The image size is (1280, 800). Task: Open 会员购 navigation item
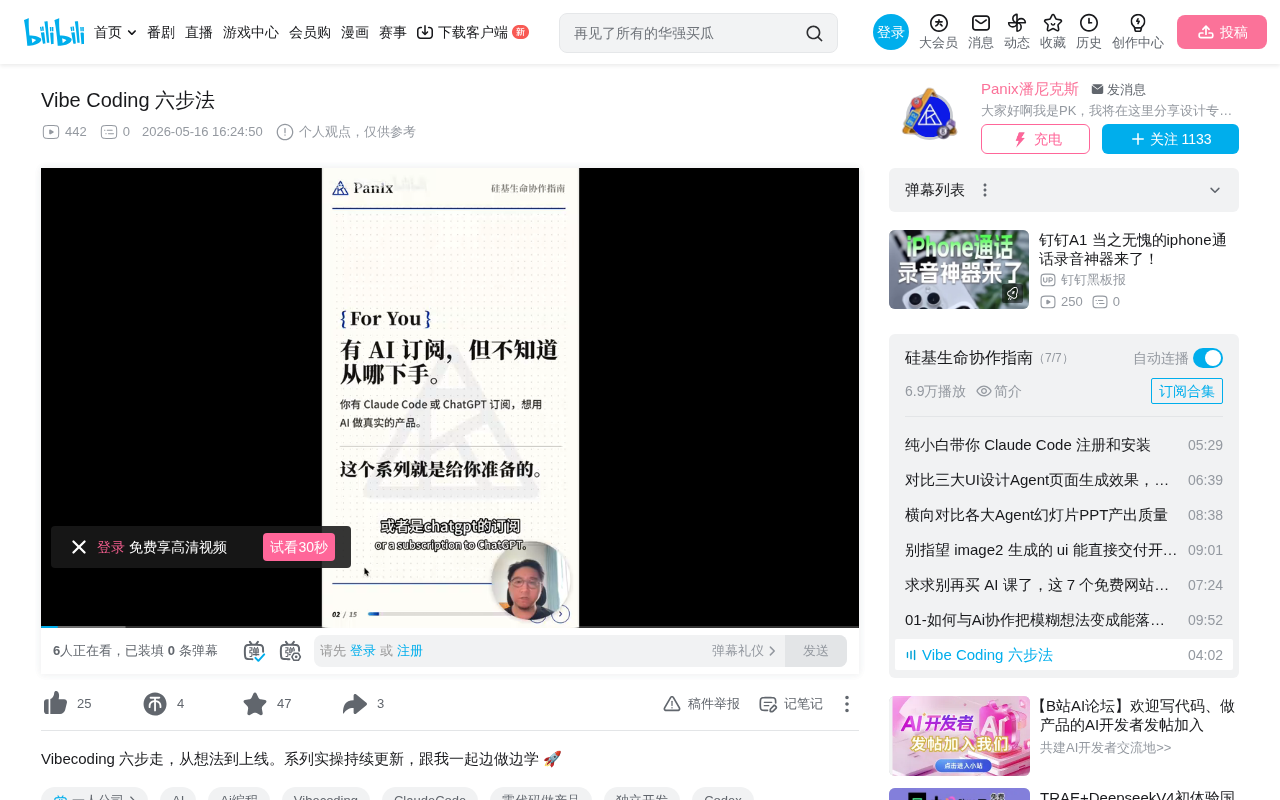click(310, 32)
